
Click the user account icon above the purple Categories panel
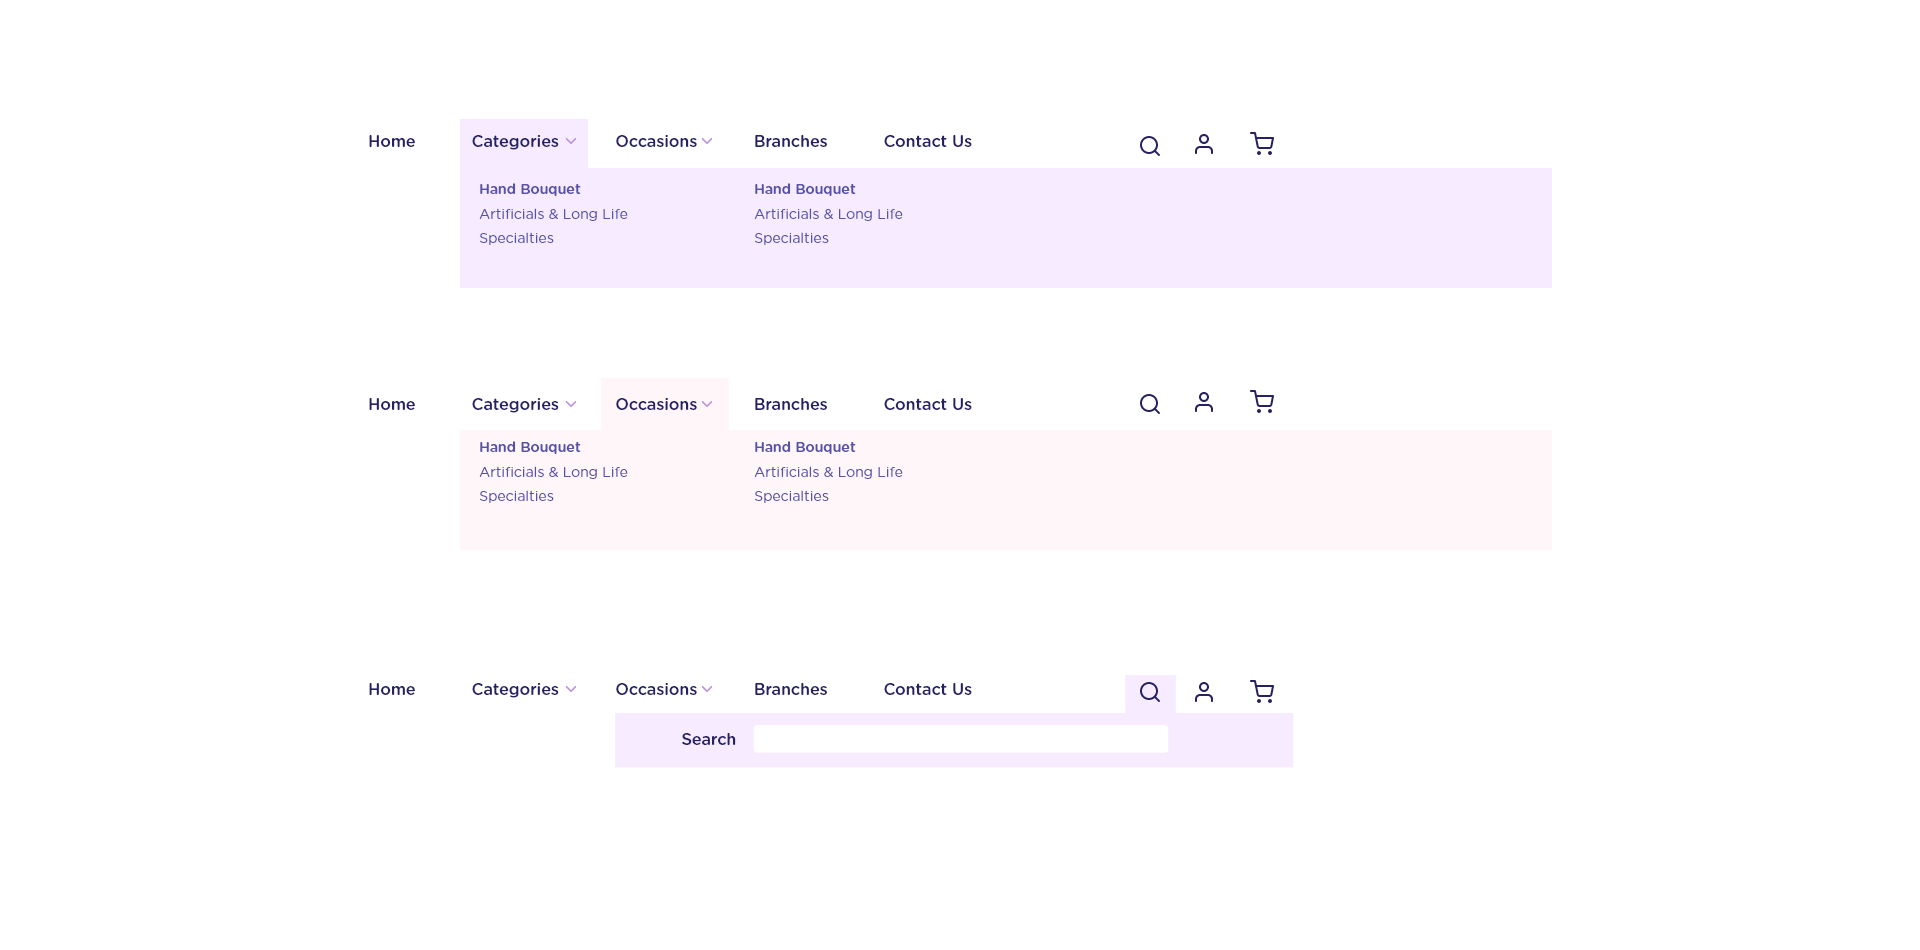[1203, 144]
